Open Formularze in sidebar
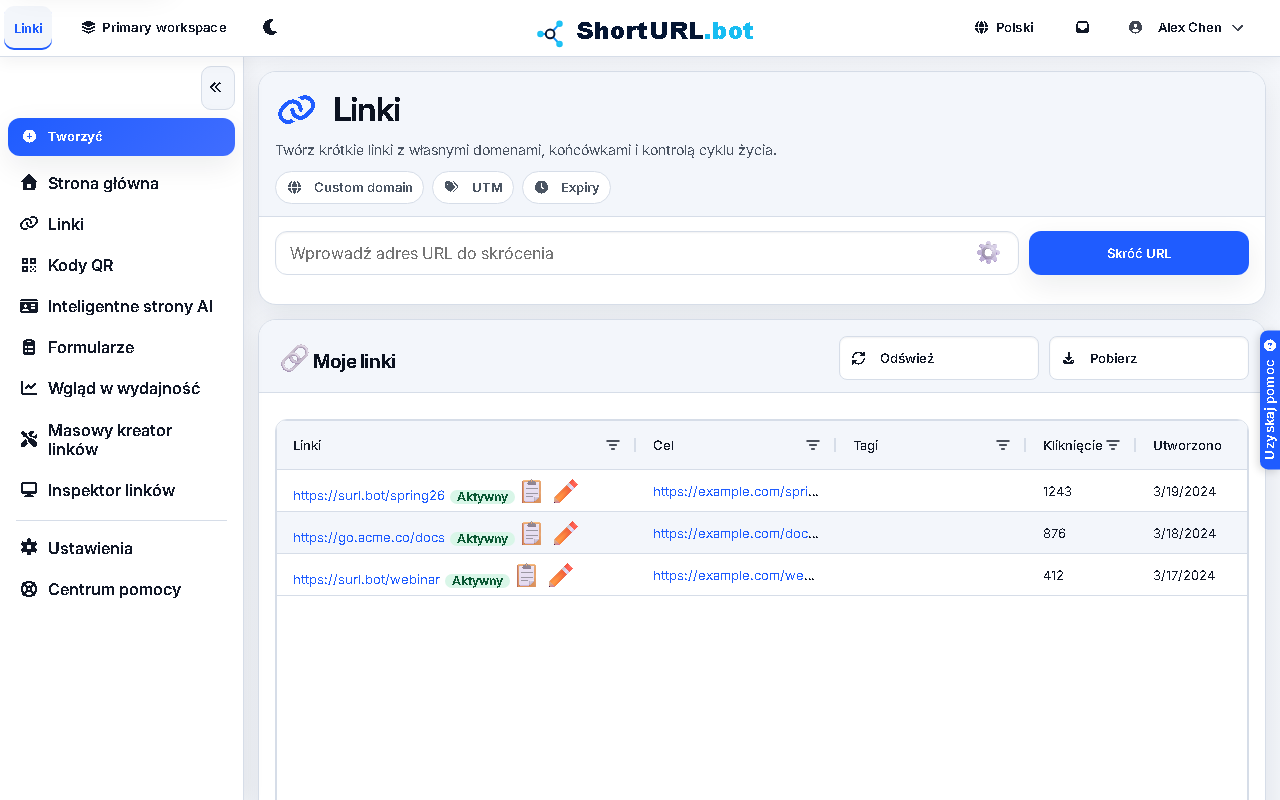The width and height of the screenshot is (1280, 800). click(x=121, y=347)
